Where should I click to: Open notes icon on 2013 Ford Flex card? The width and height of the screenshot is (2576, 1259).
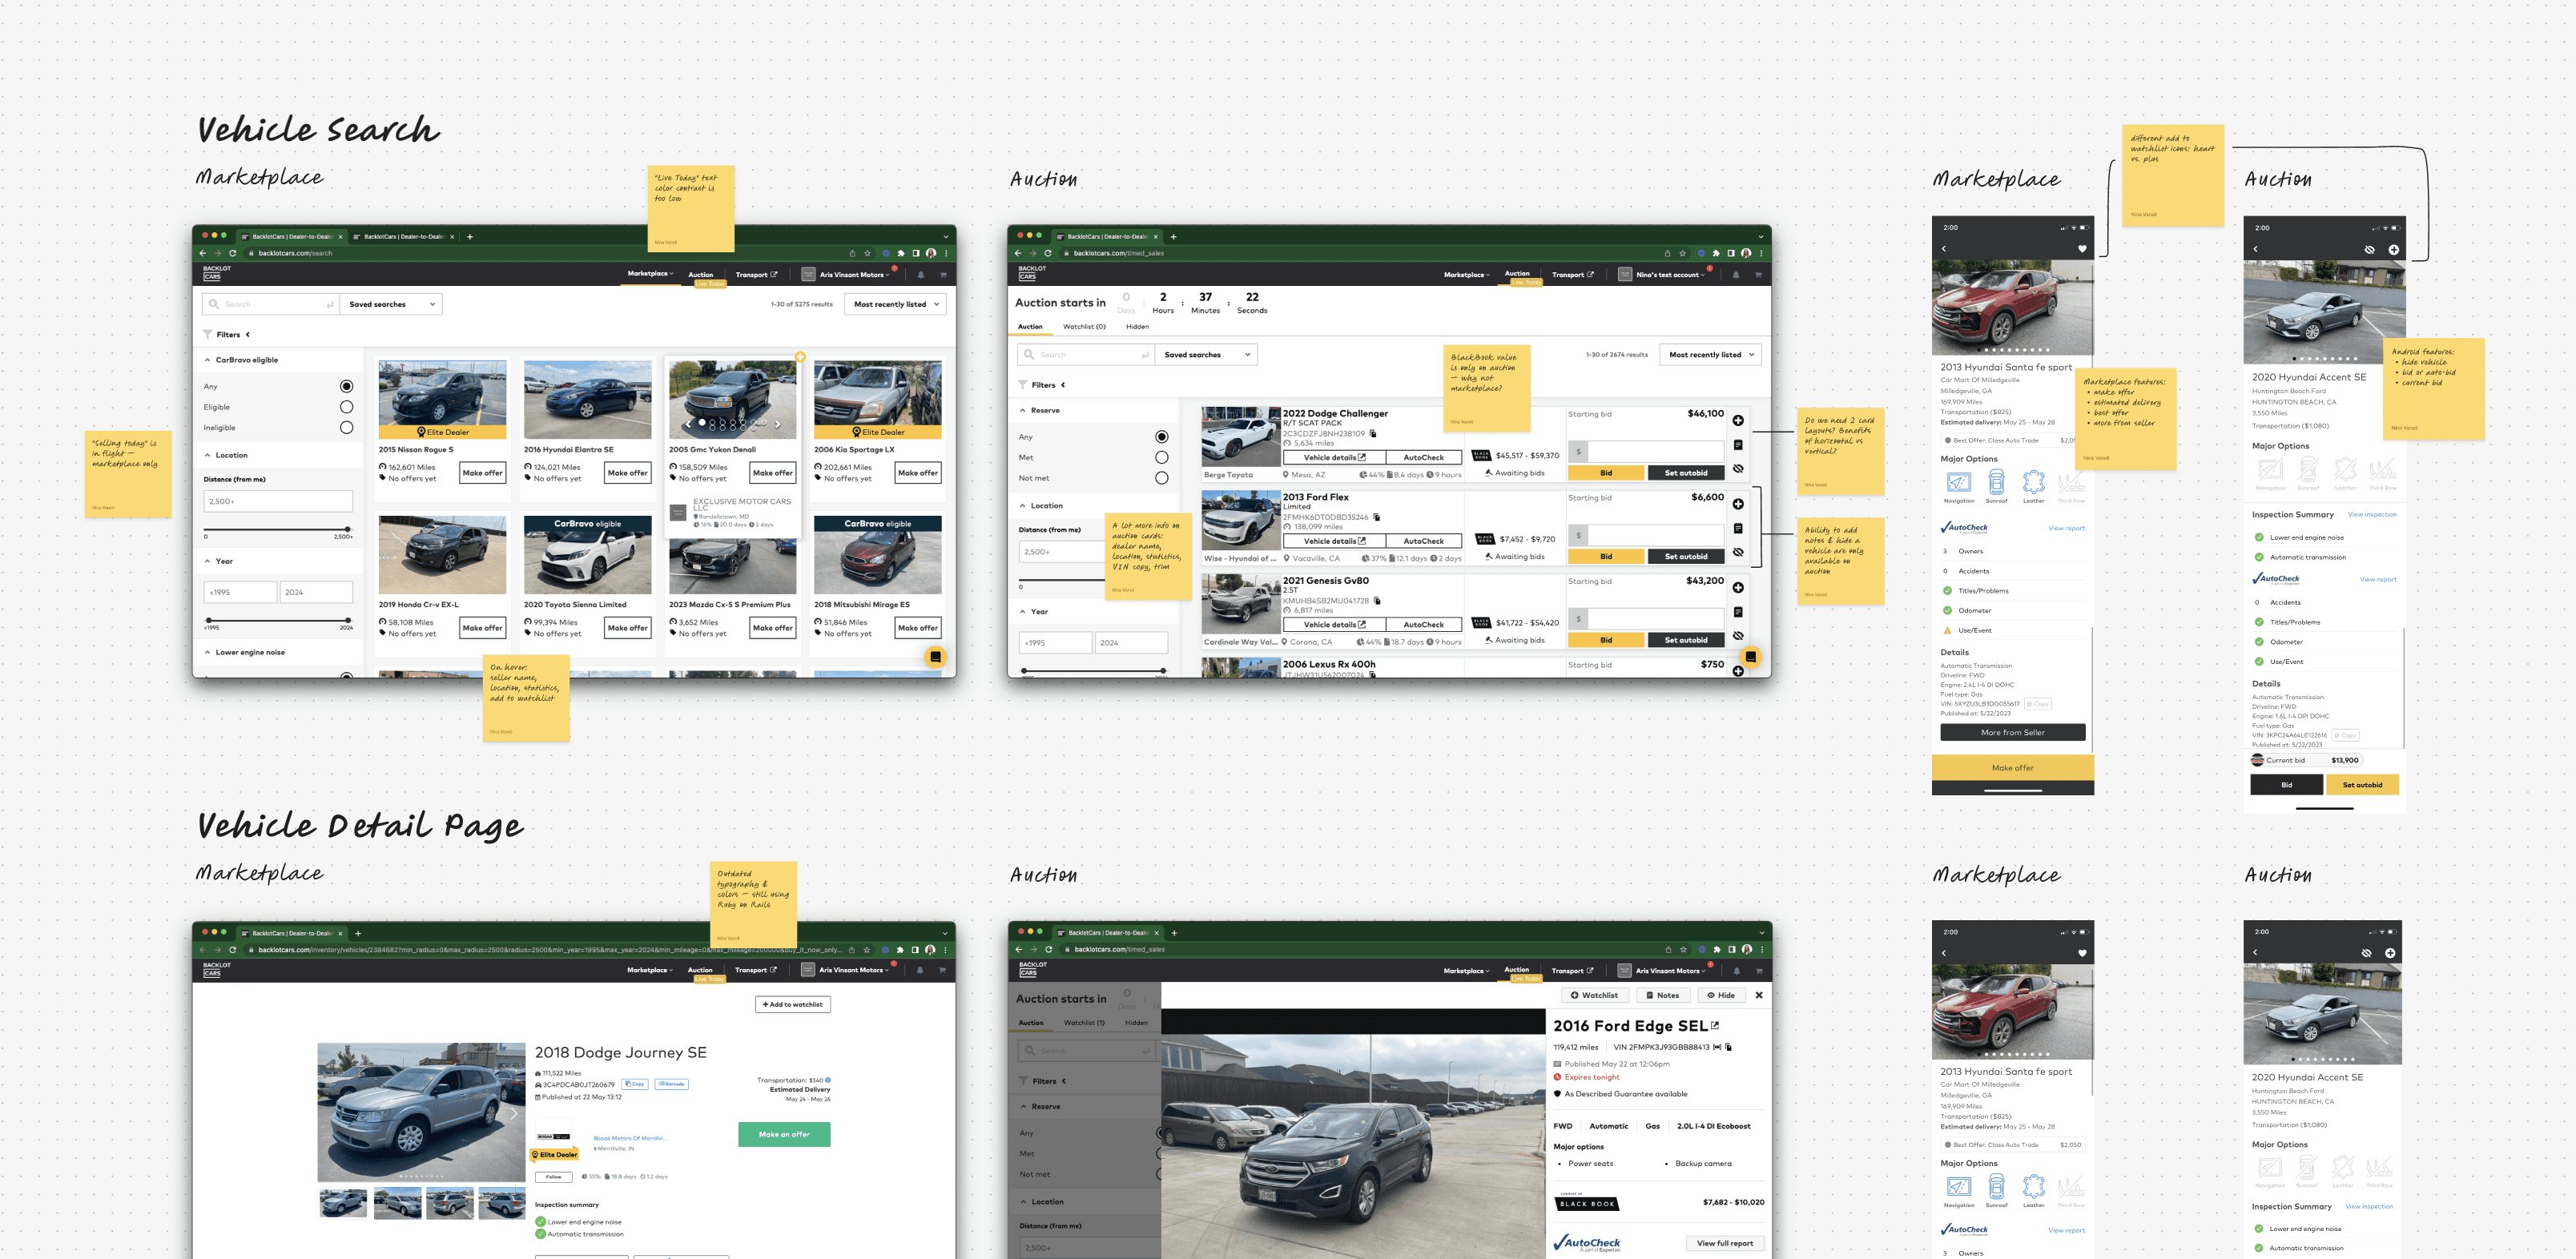click(x=1738, y=528)
